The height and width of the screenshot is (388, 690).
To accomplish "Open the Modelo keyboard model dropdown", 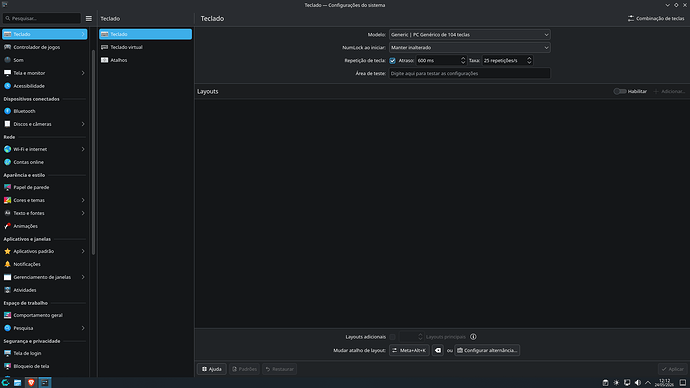I will pyautogui.click(x=470, y=35).
